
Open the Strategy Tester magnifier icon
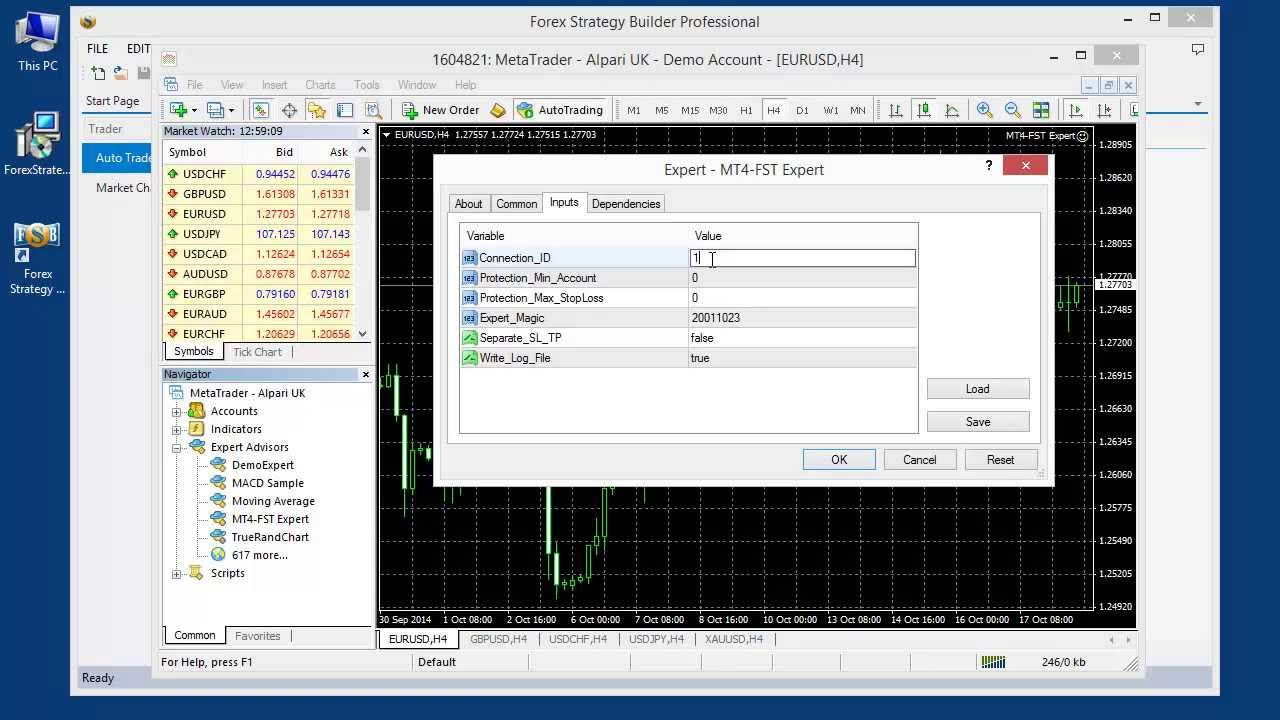(x=373, y=110)
